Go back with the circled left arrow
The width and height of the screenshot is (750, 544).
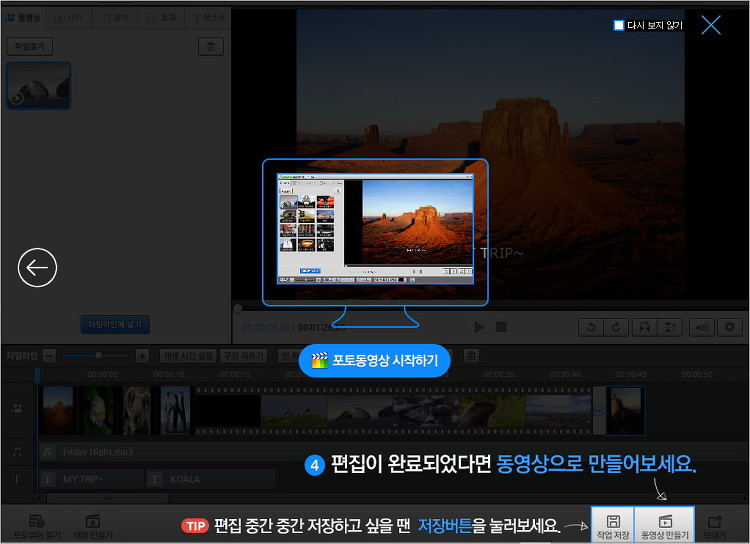(x=37, y=267)
